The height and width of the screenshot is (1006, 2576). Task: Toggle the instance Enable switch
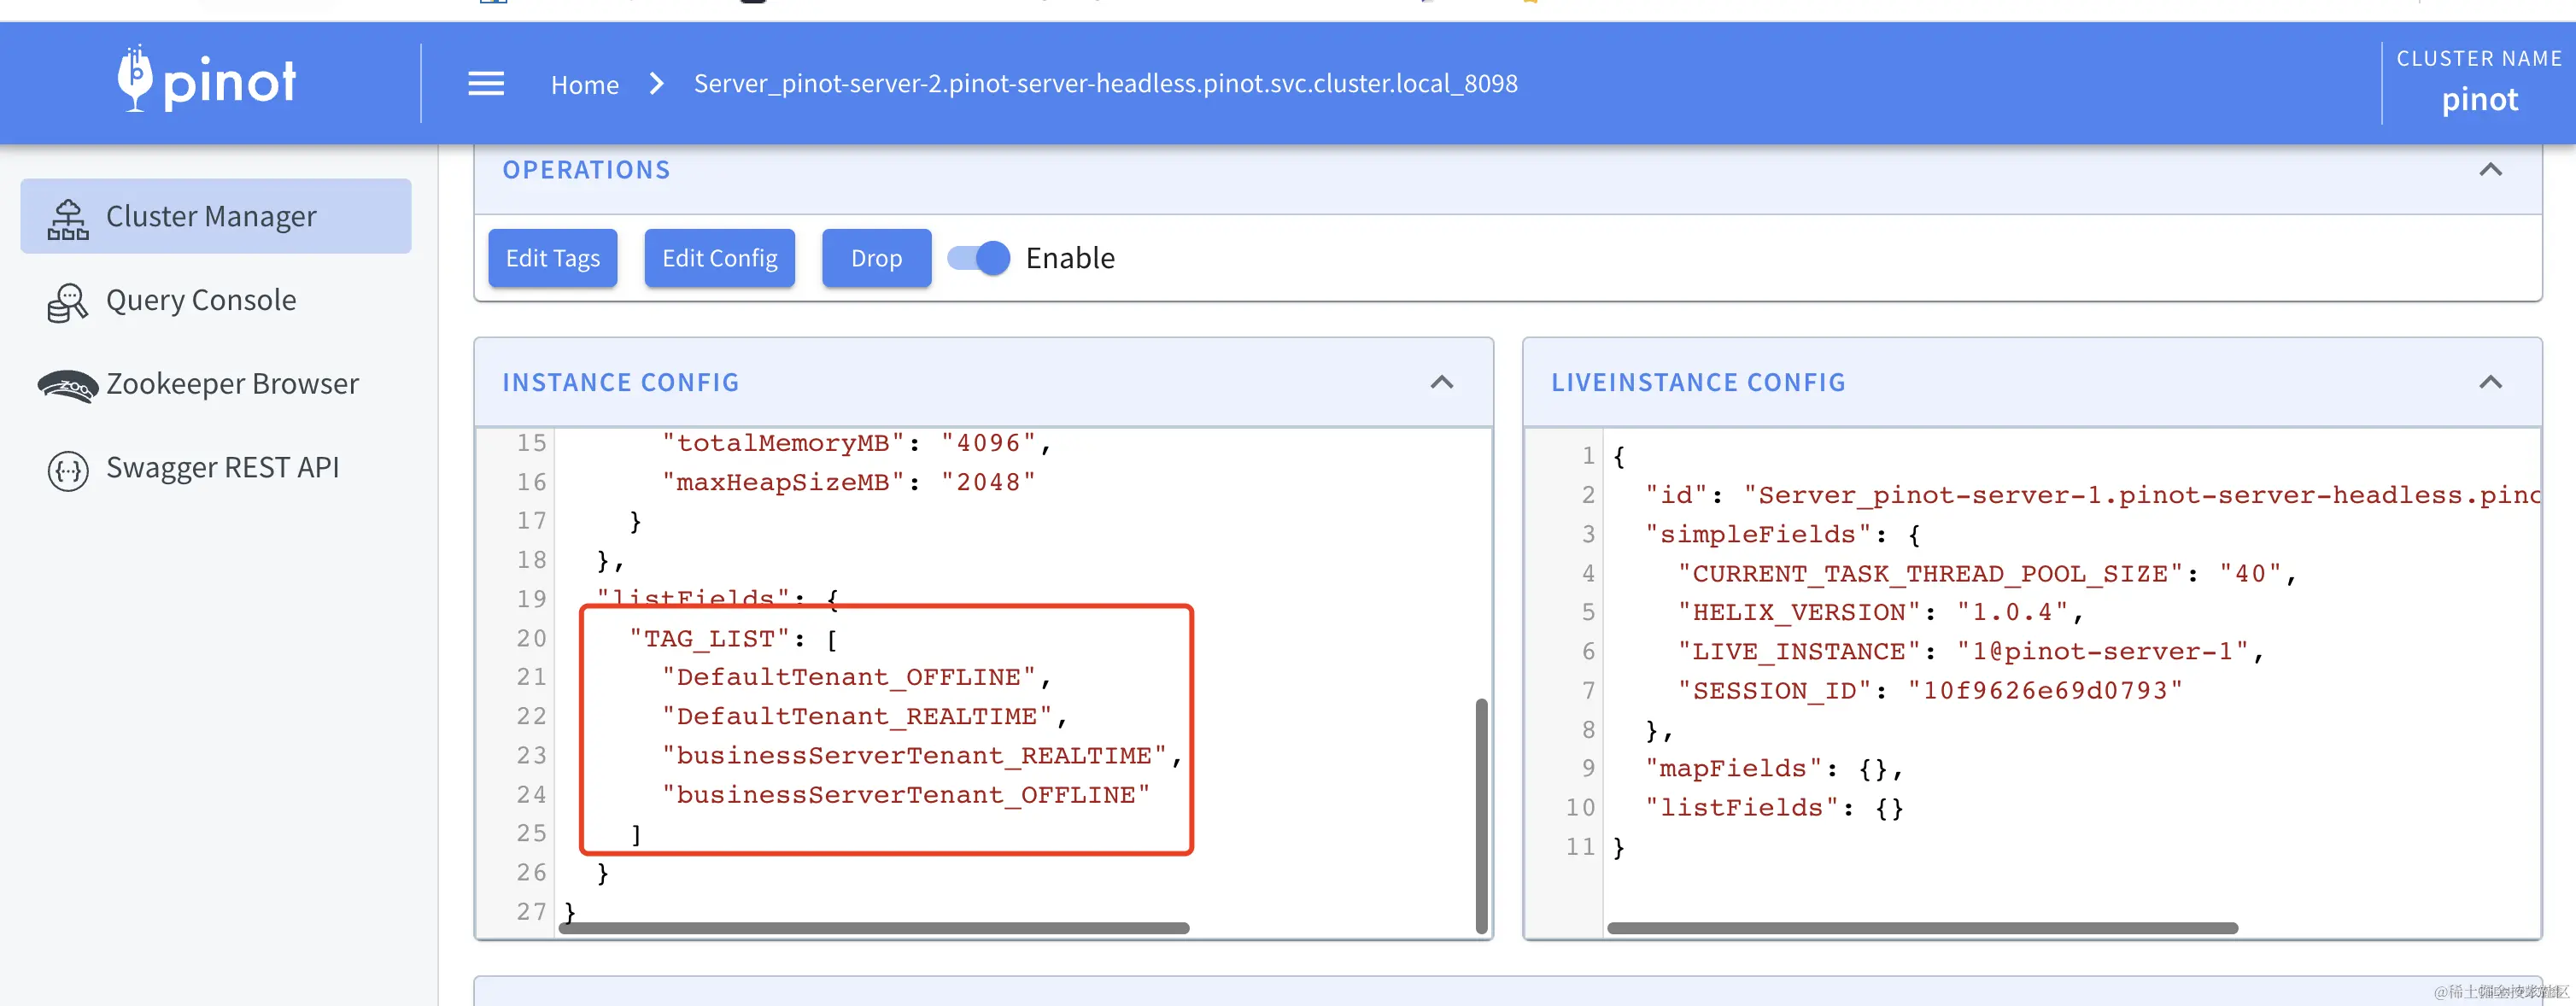[979, 258]
